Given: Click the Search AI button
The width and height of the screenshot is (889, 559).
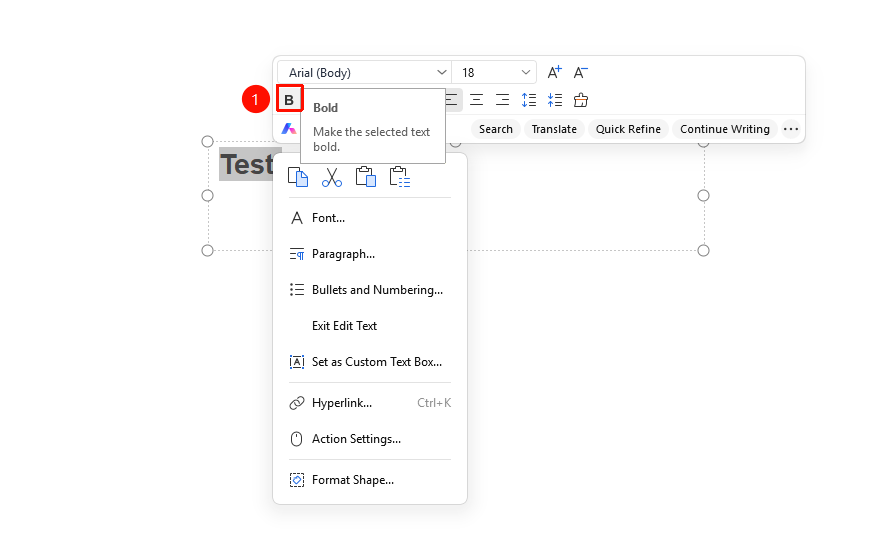Looking at the screenshot, I should coord(496,129).
